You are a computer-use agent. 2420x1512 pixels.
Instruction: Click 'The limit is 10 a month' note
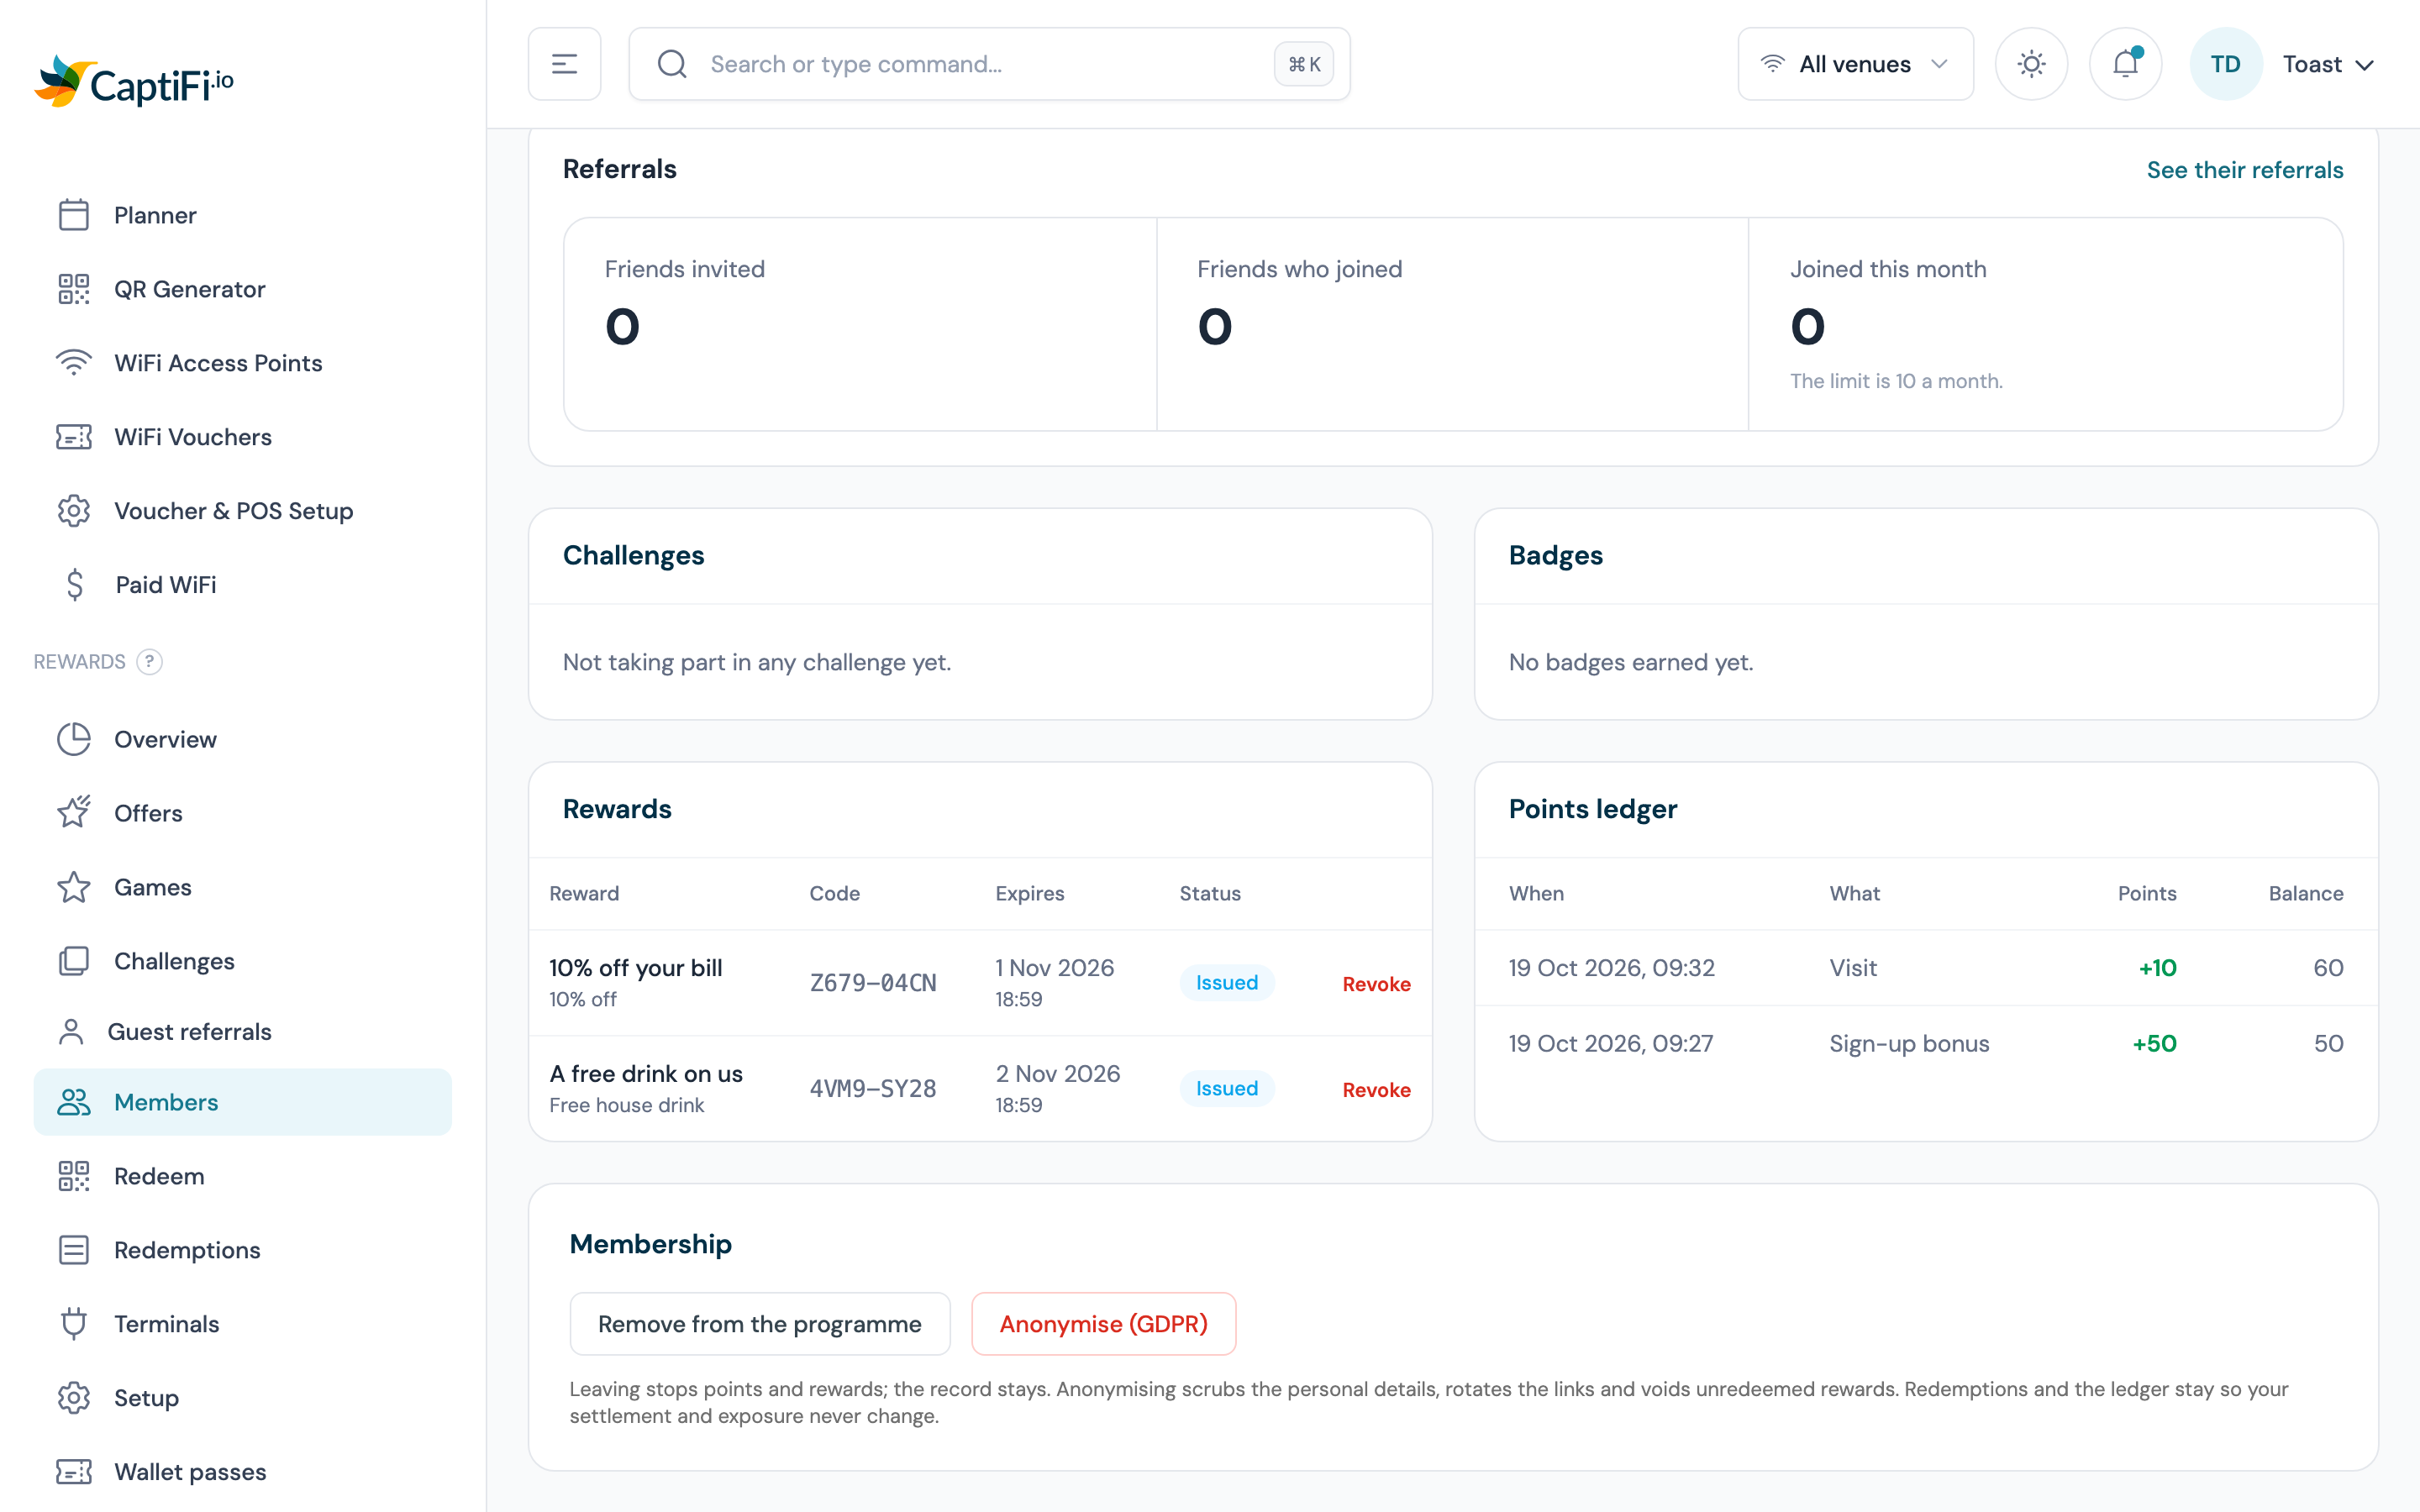(x=1896, y=381)
